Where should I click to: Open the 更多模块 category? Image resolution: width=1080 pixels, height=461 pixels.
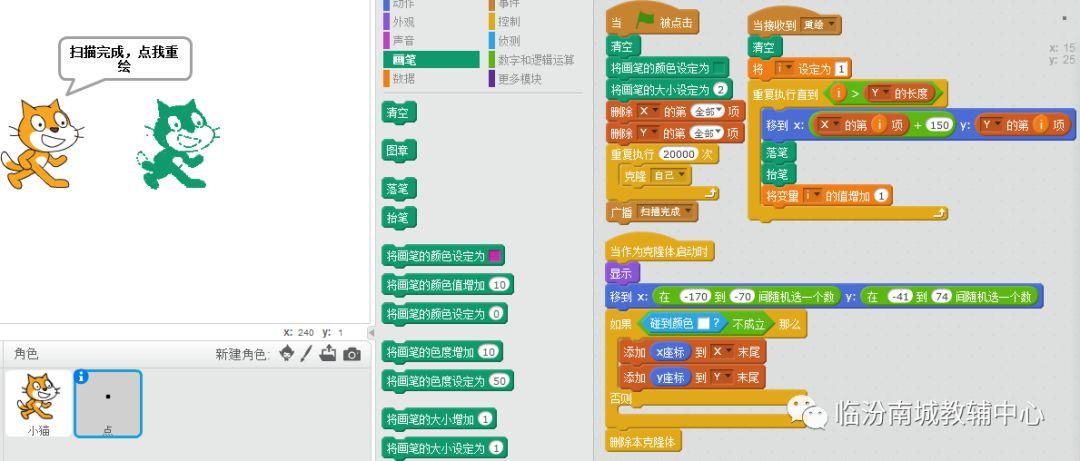click(515, 79)
